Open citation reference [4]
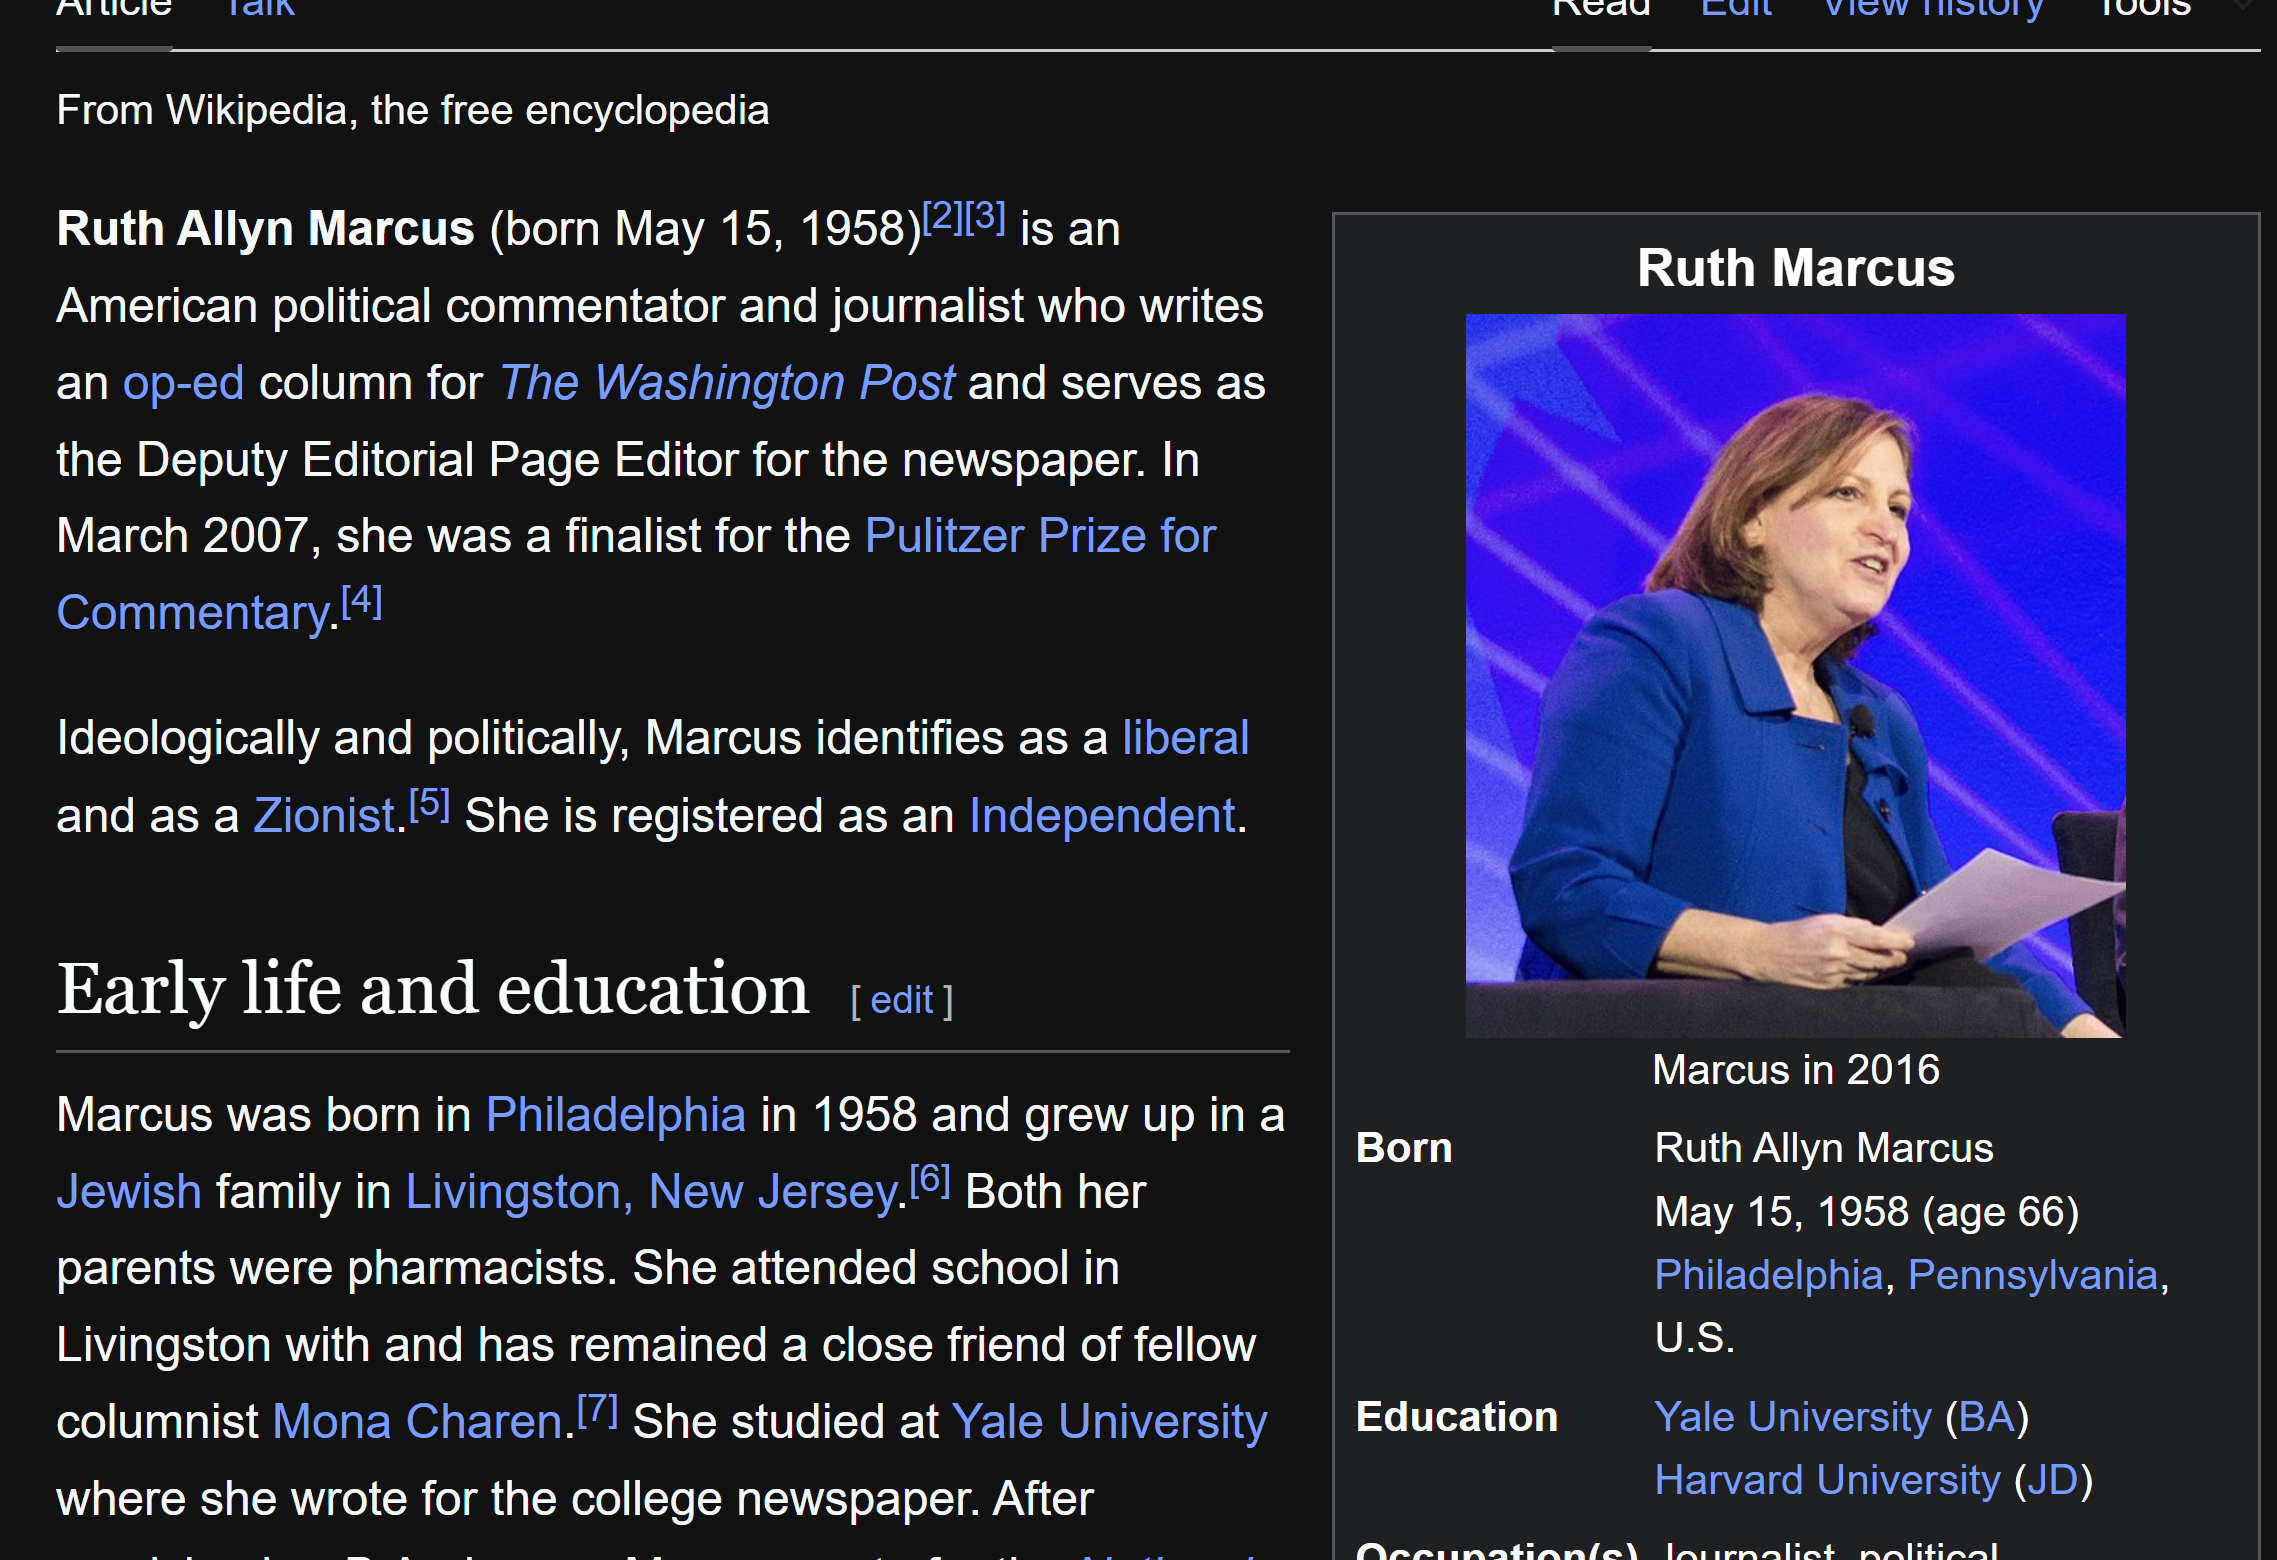 point(361,601)
